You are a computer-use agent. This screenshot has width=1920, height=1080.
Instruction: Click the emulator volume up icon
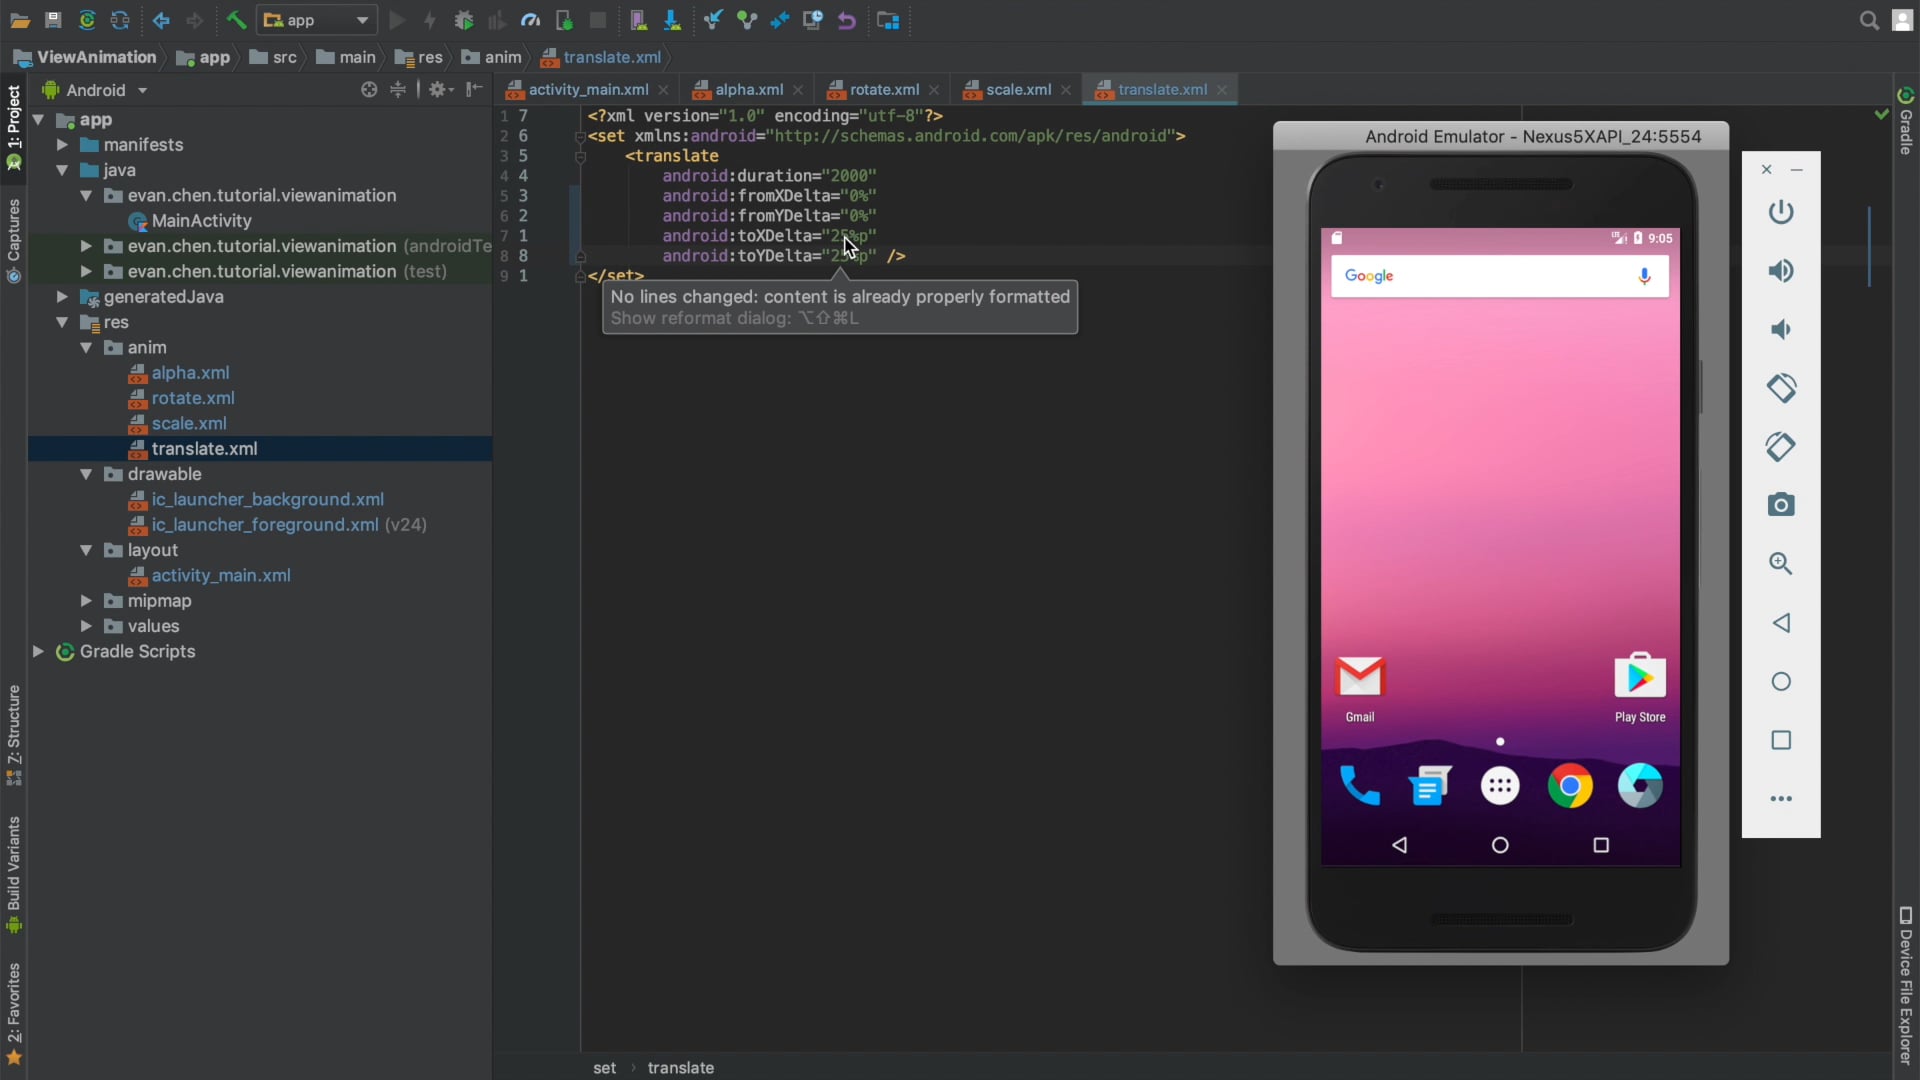coord(1781,271)
